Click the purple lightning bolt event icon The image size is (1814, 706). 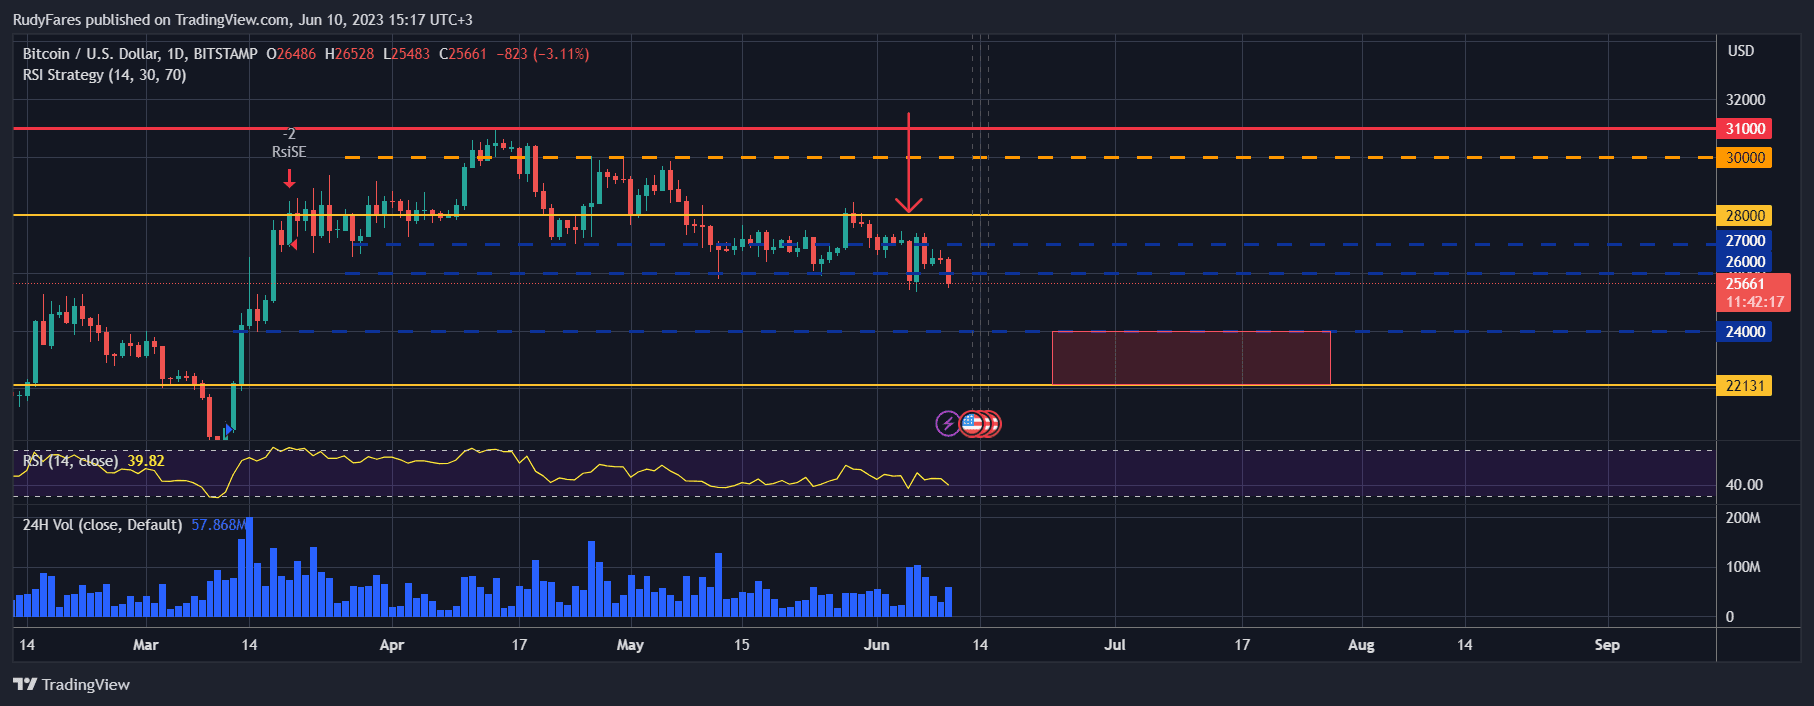[x=947, y=424]
